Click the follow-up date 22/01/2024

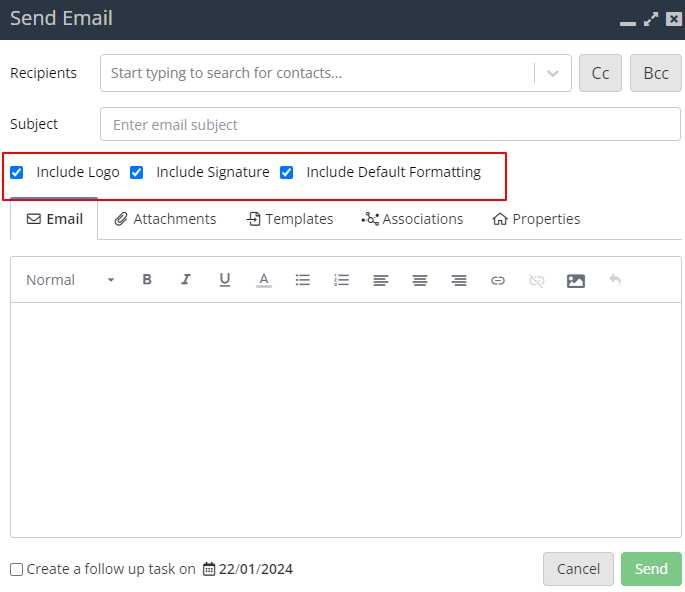[256, 569]
